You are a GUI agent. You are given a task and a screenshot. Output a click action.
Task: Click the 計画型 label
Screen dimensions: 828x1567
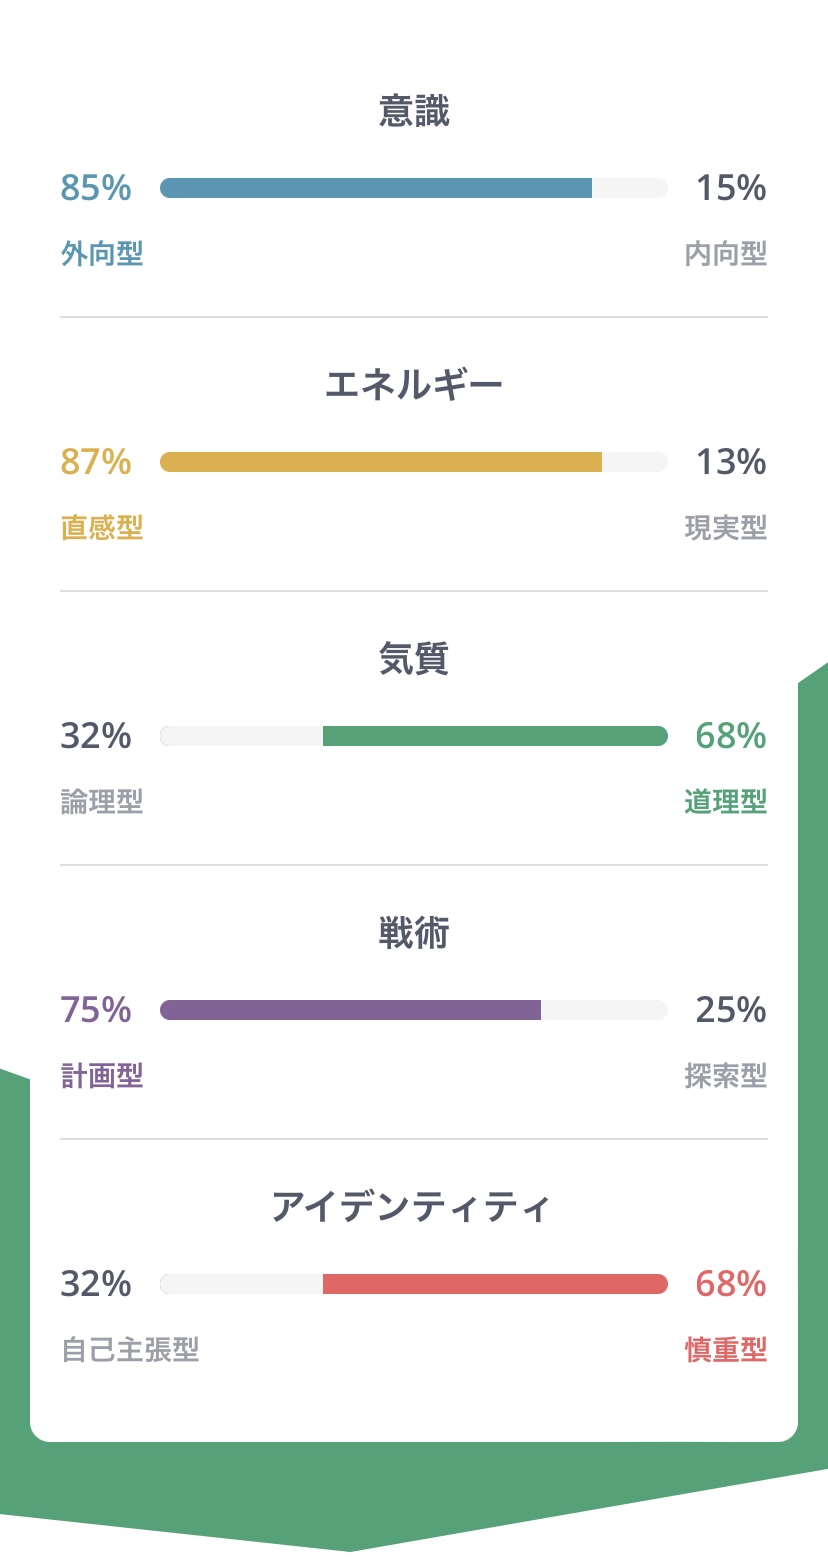102,1075
